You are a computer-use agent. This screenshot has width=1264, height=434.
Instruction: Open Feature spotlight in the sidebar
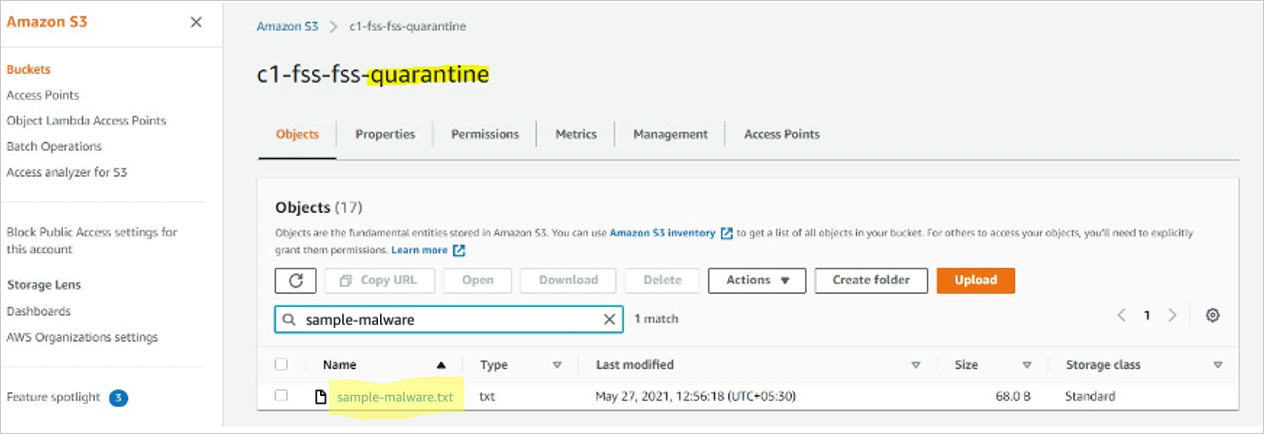[54, 397]
